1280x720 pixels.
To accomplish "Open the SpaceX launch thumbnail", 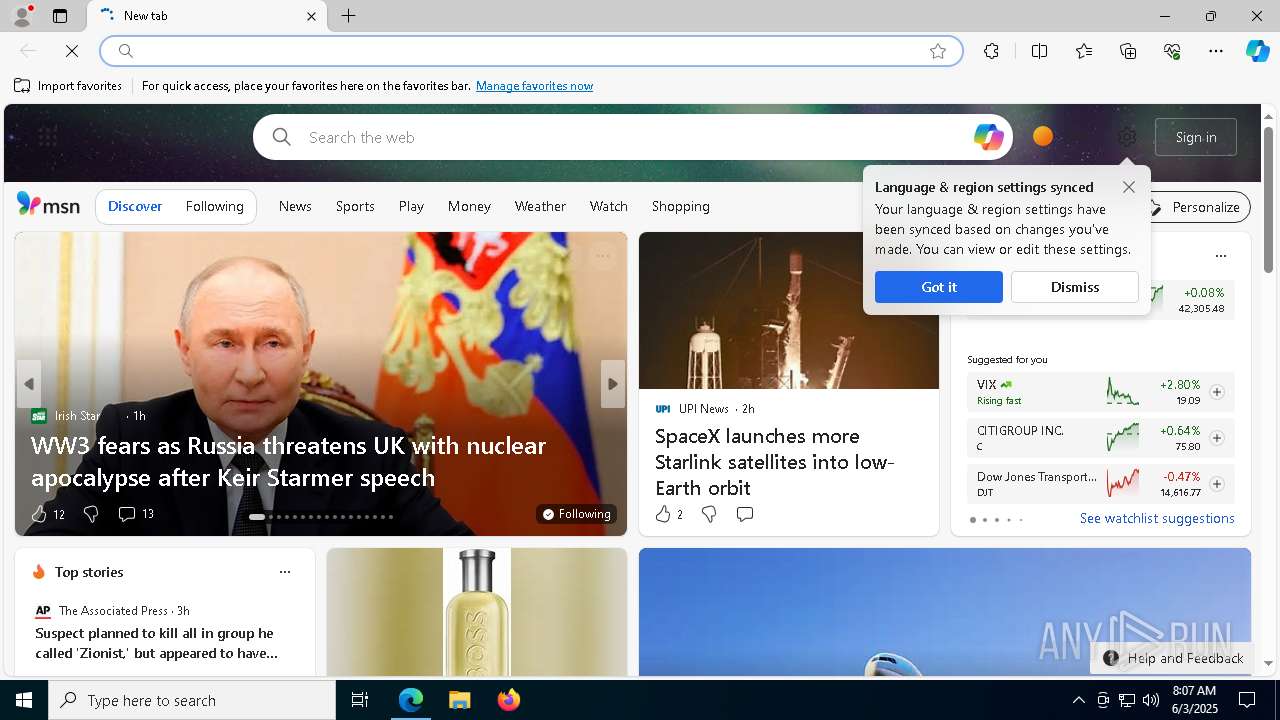I will (x=789, y=310).
